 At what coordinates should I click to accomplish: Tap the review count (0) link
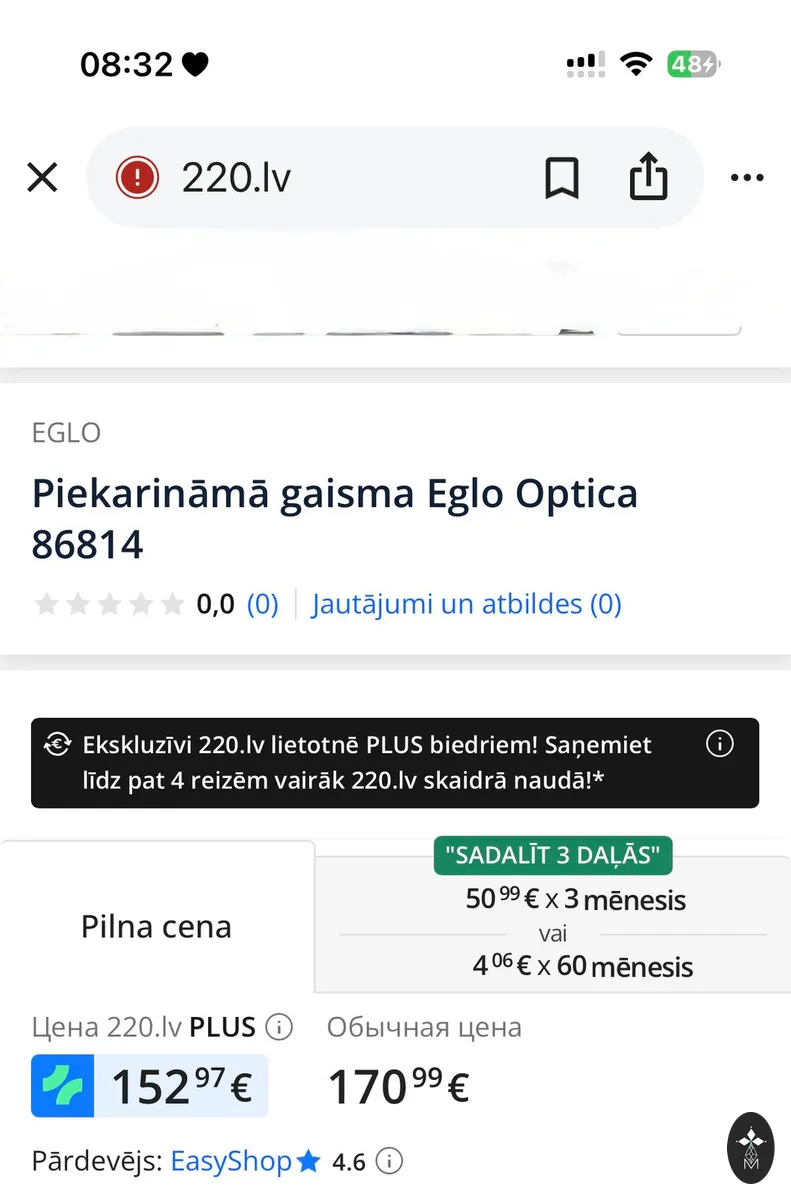263,604
